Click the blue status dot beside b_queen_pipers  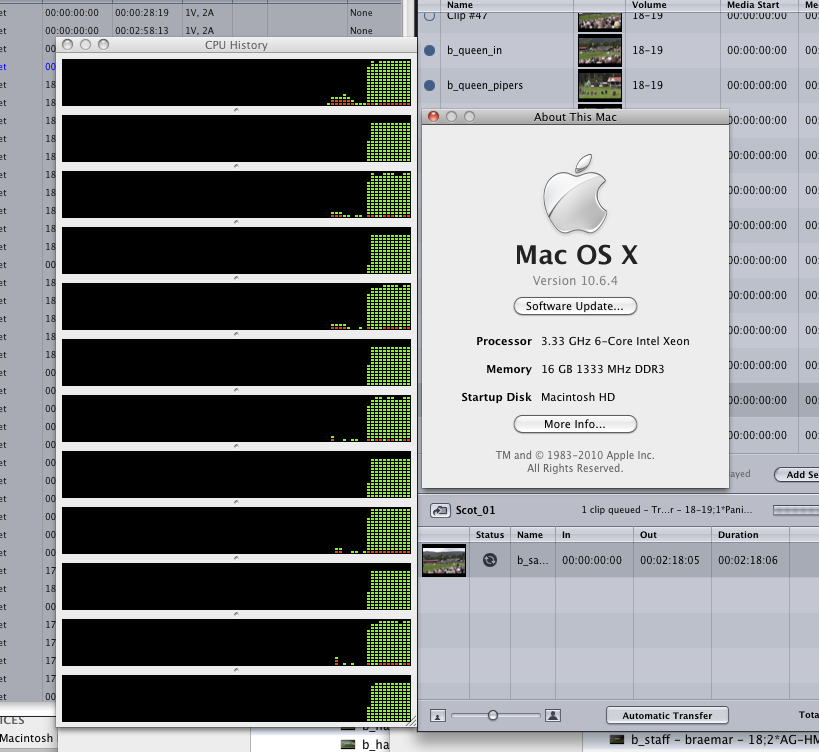(x=429, y=85)
